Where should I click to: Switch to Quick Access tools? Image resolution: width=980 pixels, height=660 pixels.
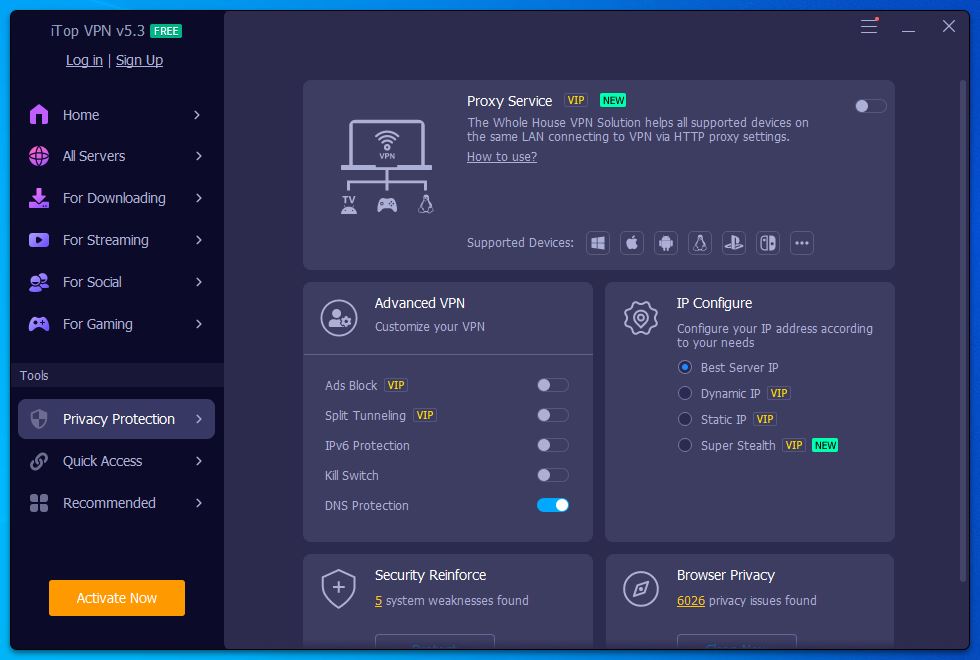pyautogui.click(x=116, y=461)
